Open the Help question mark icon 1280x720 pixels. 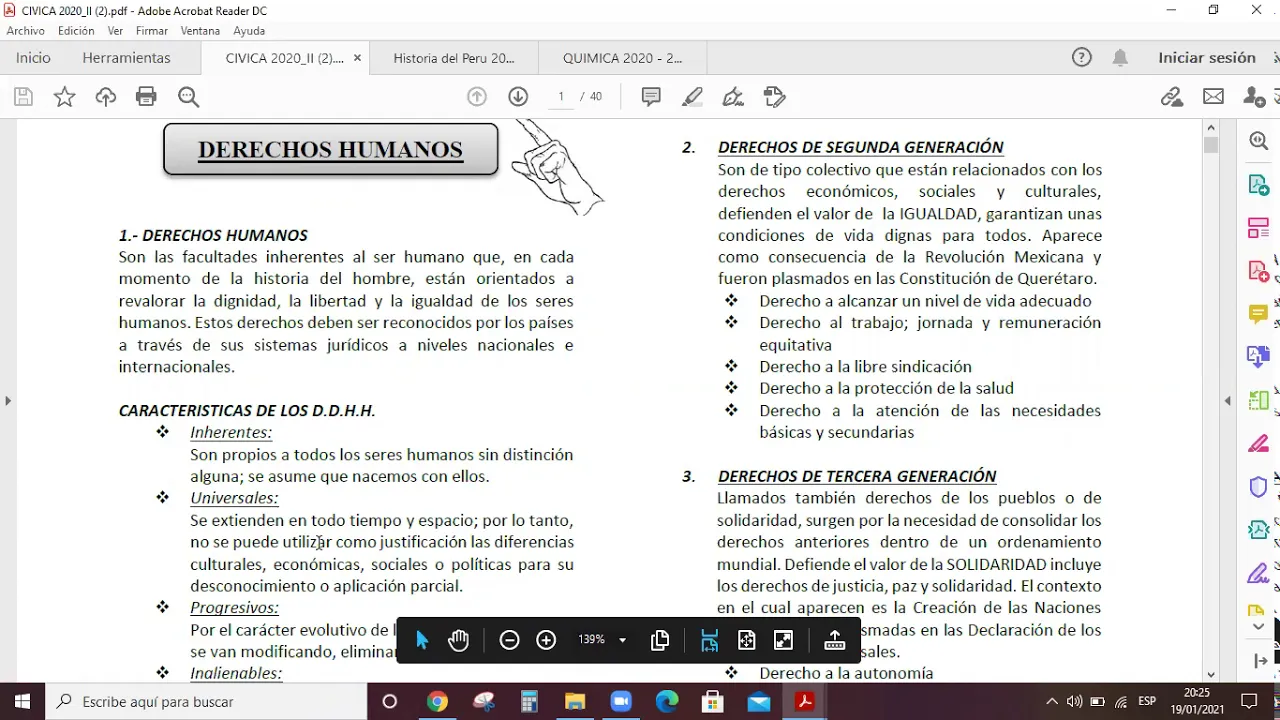(1082, 58)
